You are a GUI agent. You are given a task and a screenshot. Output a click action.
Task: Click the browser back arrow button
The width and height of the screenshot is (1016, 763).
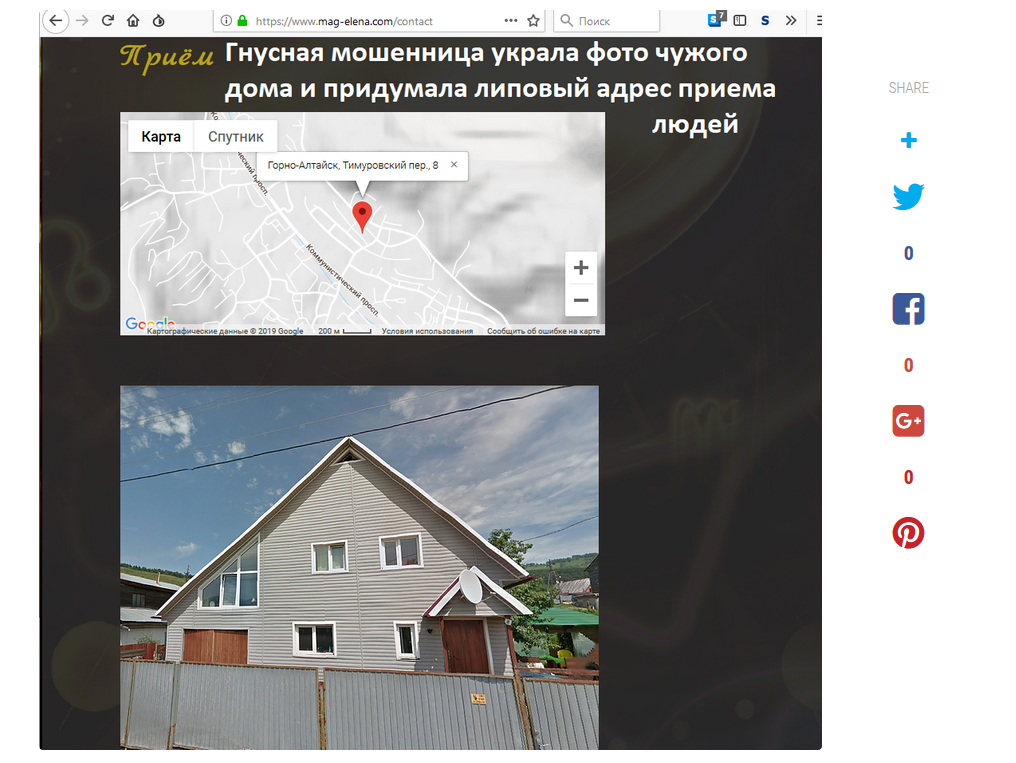tap(55, 20)
